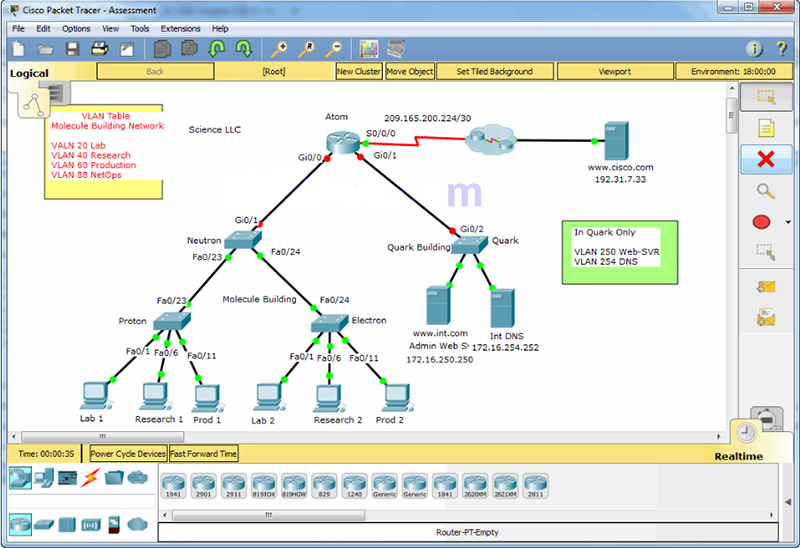Open the Custom Devices Dialog icon
The image size is (800, 548).
(x=396, y=49)
